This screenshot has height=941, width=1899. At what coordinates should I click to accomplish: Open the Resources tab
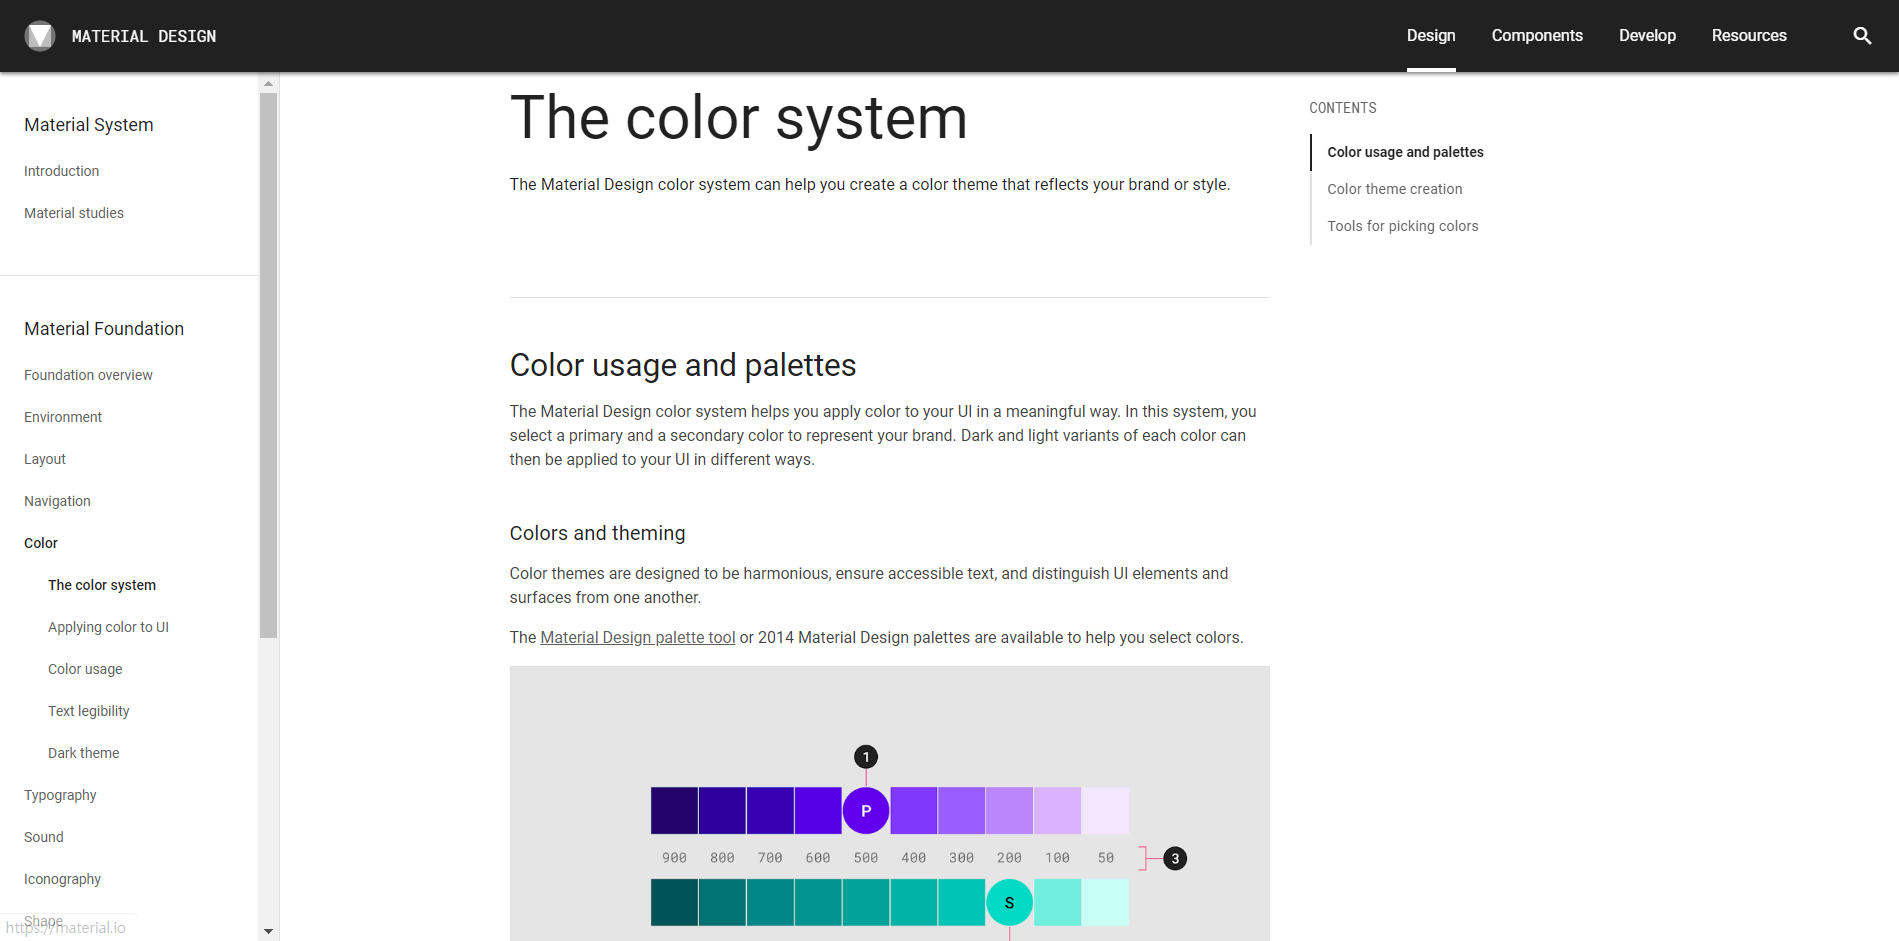tap(1749, 36)
